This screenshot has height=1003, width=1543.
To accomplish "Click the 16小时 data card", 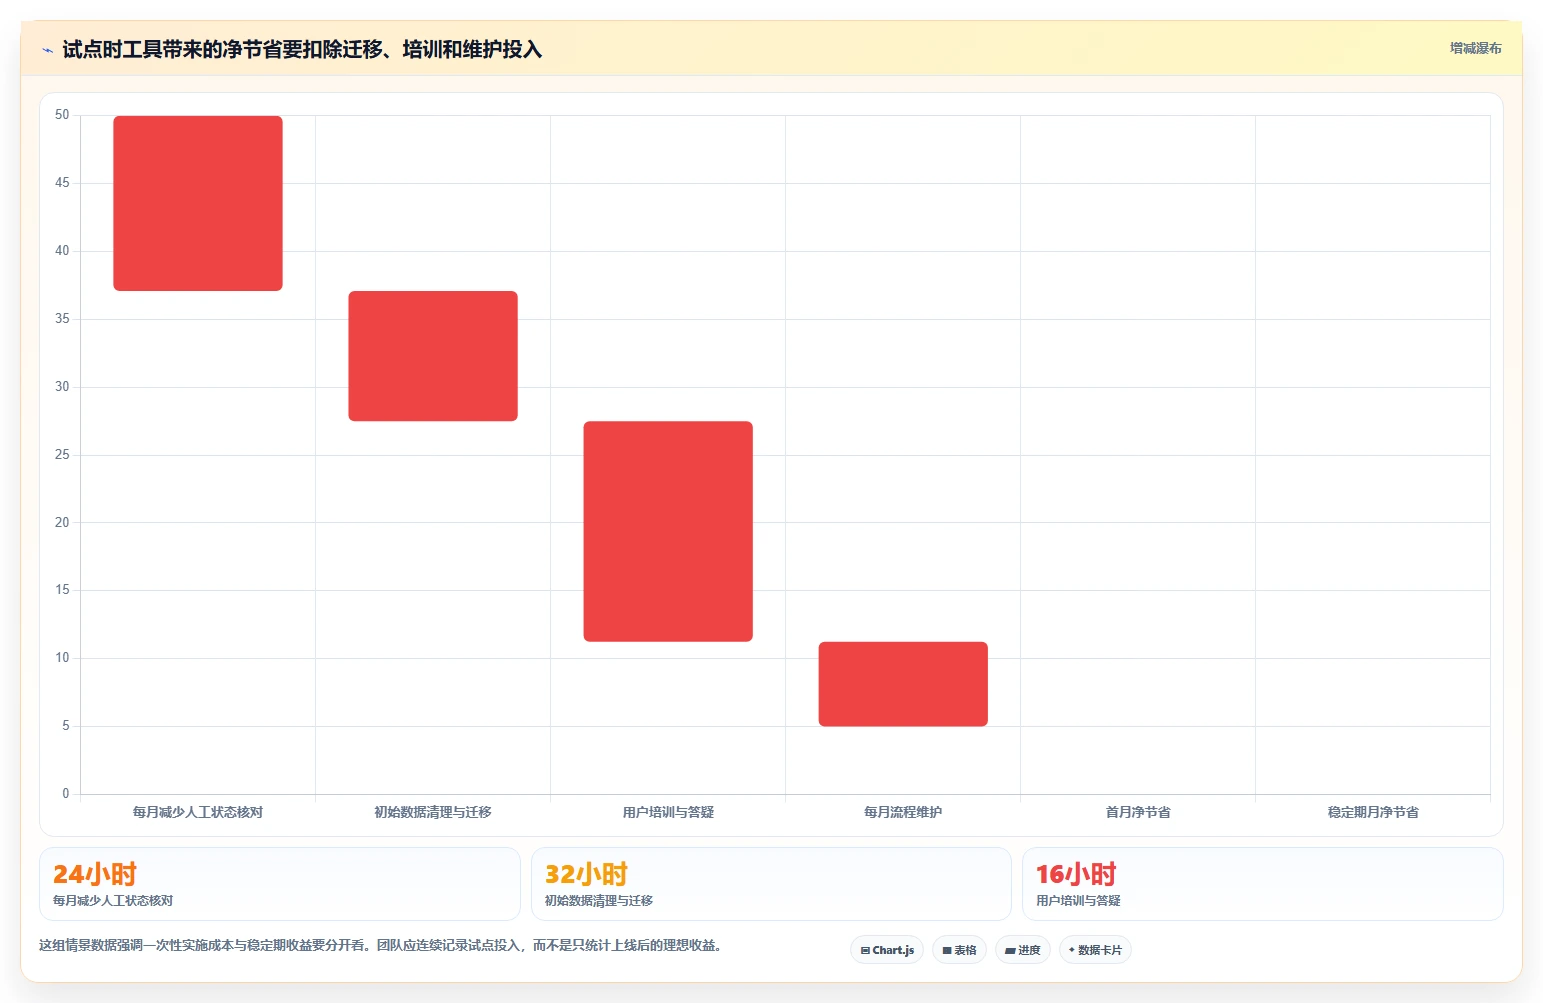I will (x=1262, y=884).
